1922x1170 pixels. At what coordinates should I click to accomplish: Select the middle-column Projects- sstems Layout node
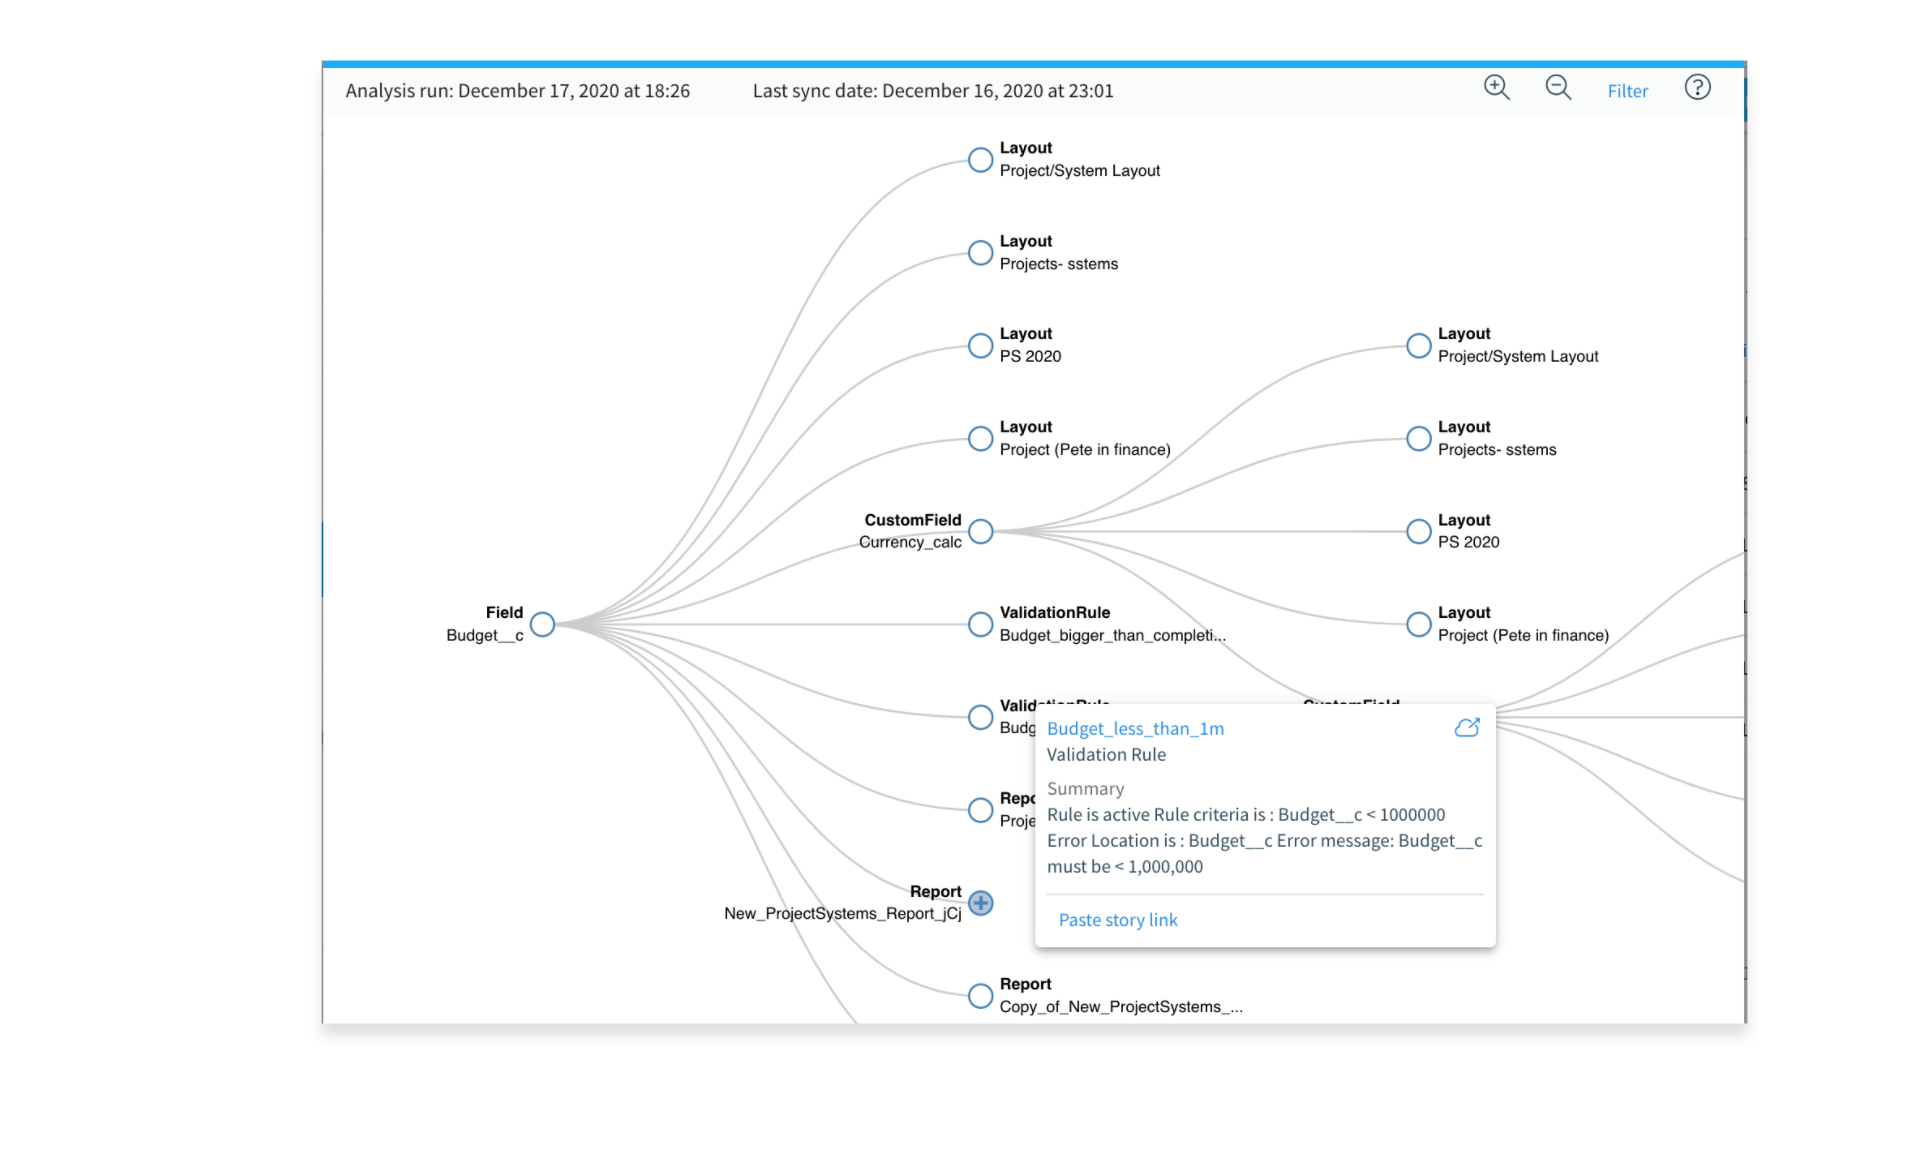click(x=981, y=253)
